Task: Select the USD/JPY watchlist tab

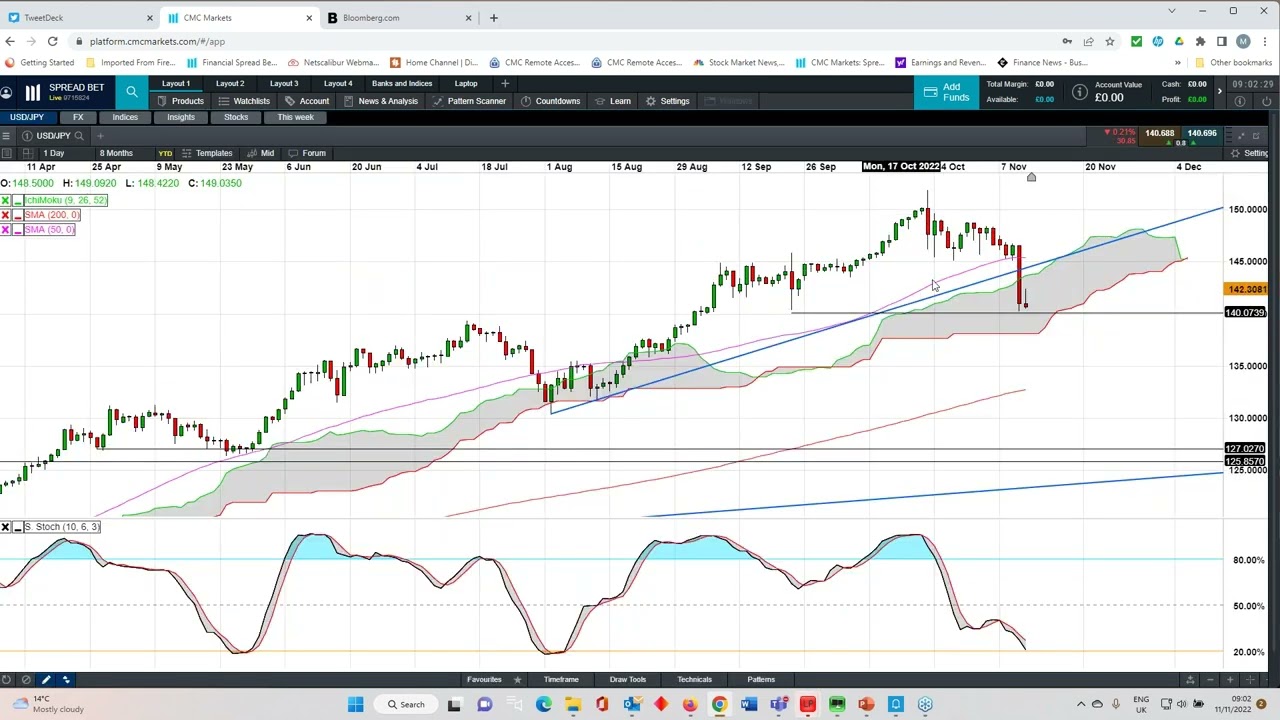Action: [27, 117]
